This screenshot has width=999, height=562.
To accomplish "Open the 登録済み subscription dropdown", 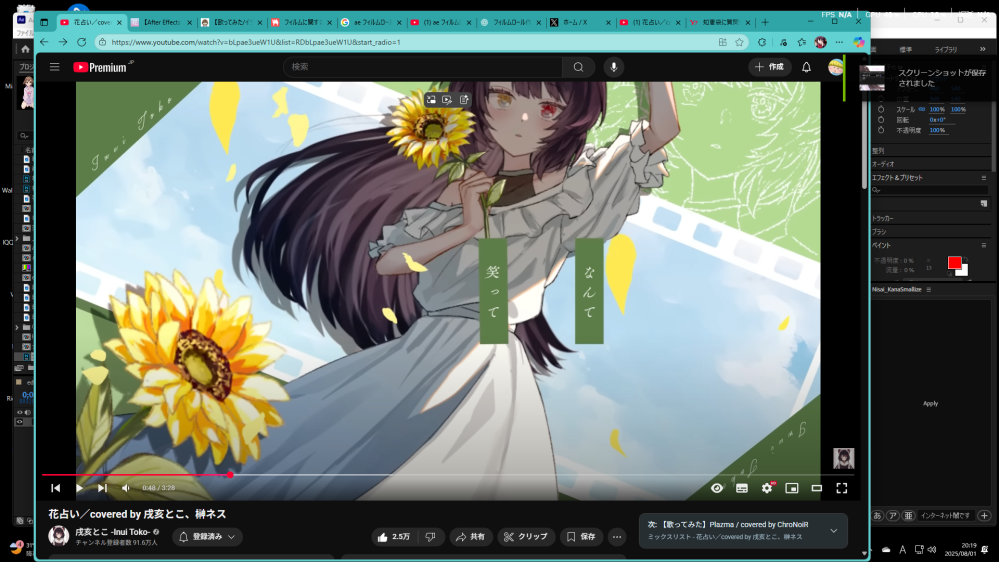I will coord(208,537).
